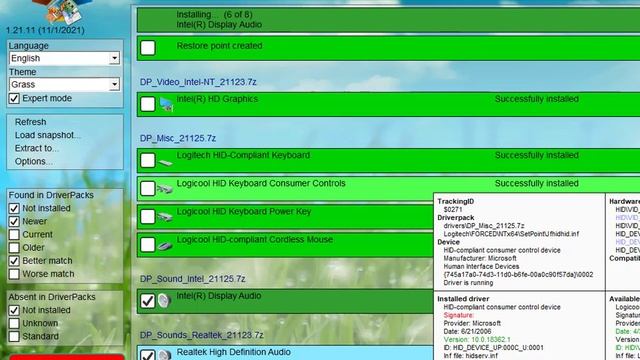Image resolution: width=640 pixels, height=360 pixels.
Task: Uncheck Not installed under Found in DriverPacks
Action: point(14,208)
